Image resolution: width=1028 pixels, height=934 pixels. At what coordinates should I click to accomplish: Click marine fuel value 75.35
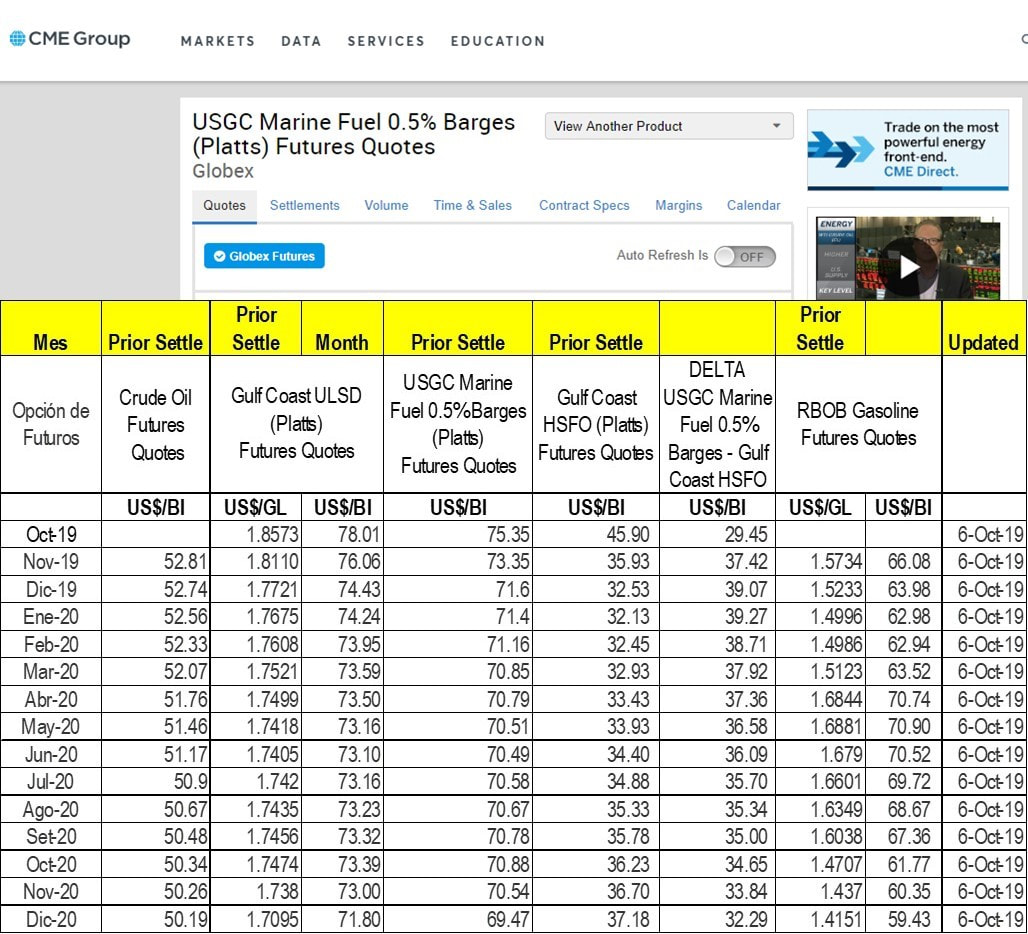[508, 535]
